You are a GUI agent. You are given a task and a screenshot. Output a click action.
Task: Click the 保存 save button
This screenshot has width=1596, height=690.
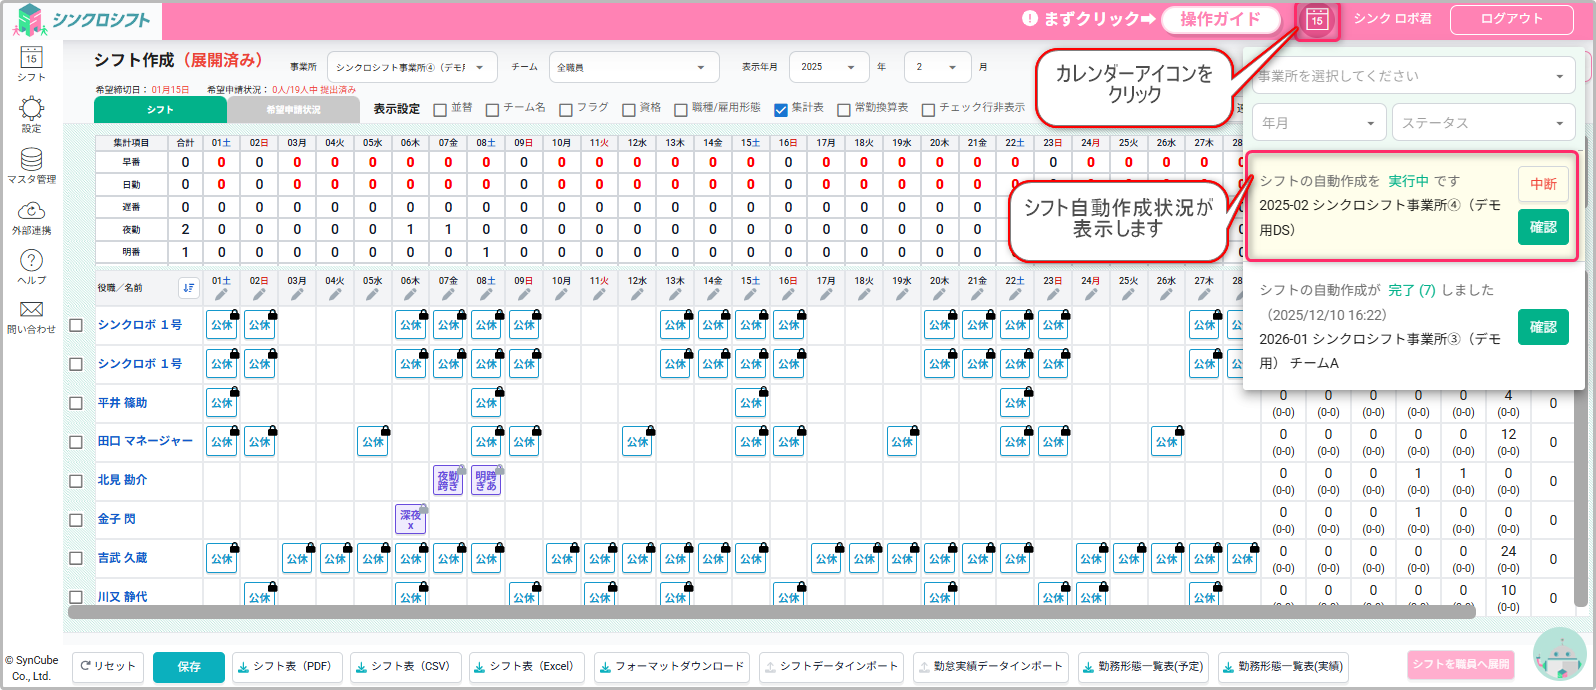pyautogui.click(x=188, y=667)
